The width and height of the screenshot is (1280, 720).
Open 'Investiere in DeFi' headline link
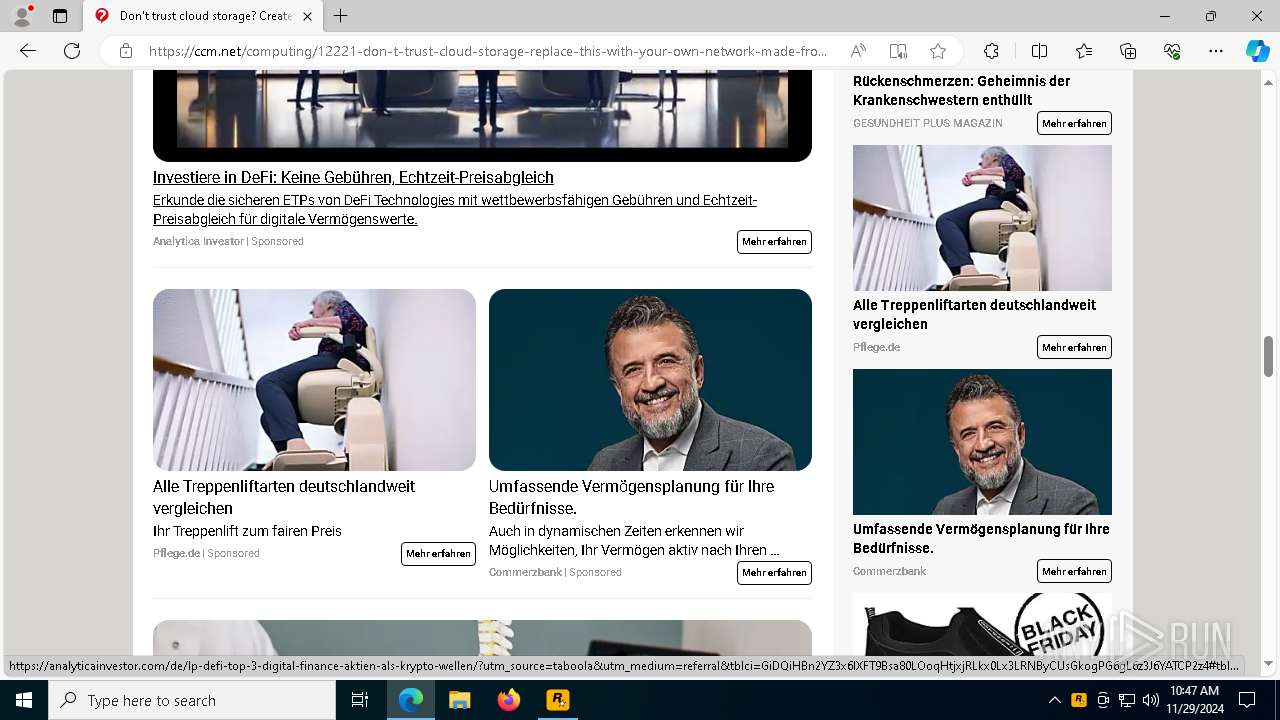[353, 177]
